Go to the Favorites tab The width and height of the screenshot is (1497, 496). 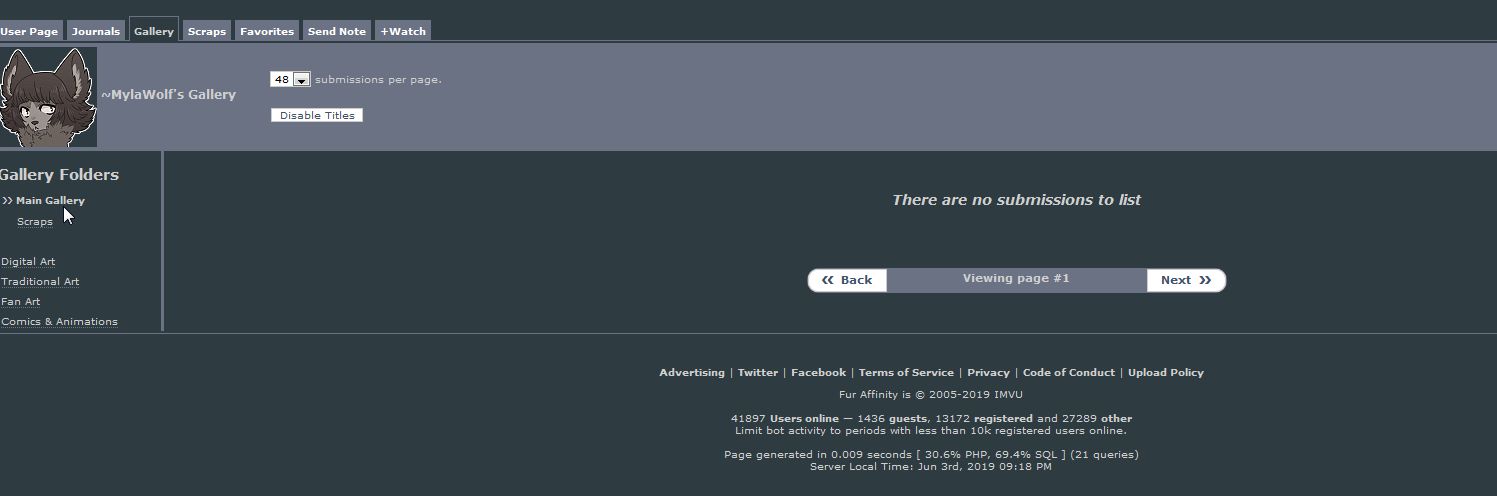267,31
